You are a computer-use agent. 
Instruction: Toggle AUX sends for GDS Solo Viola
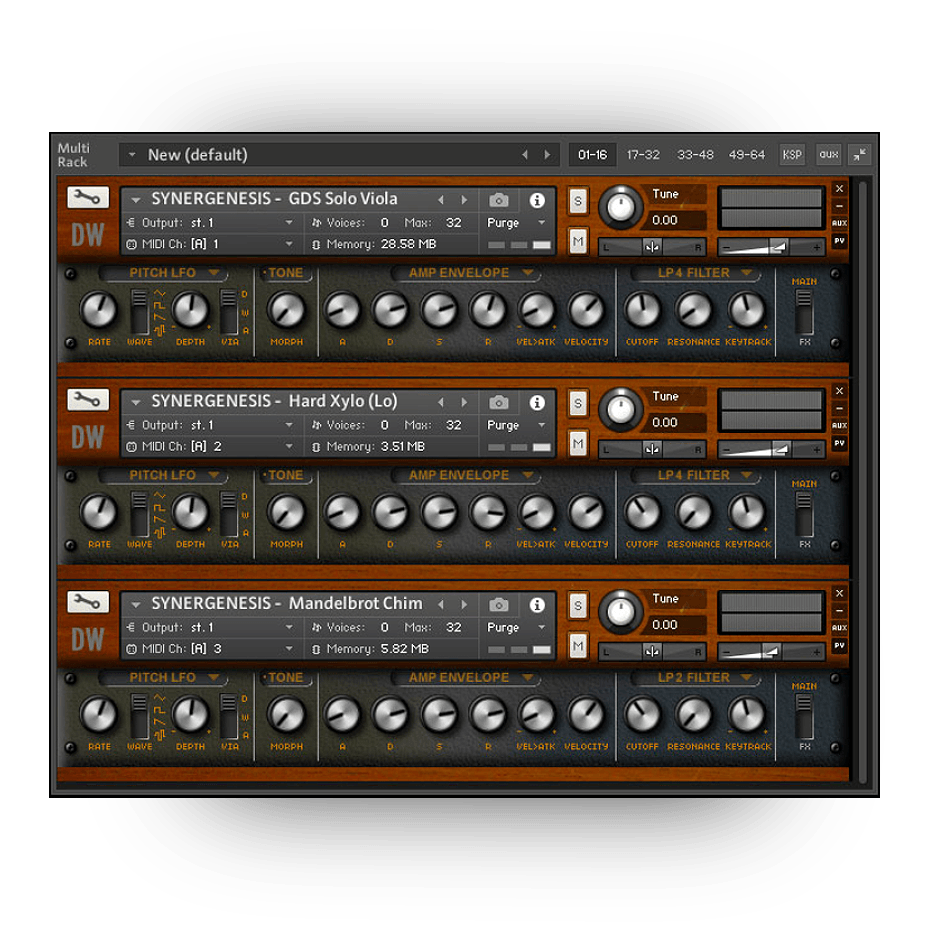point(839,223)
